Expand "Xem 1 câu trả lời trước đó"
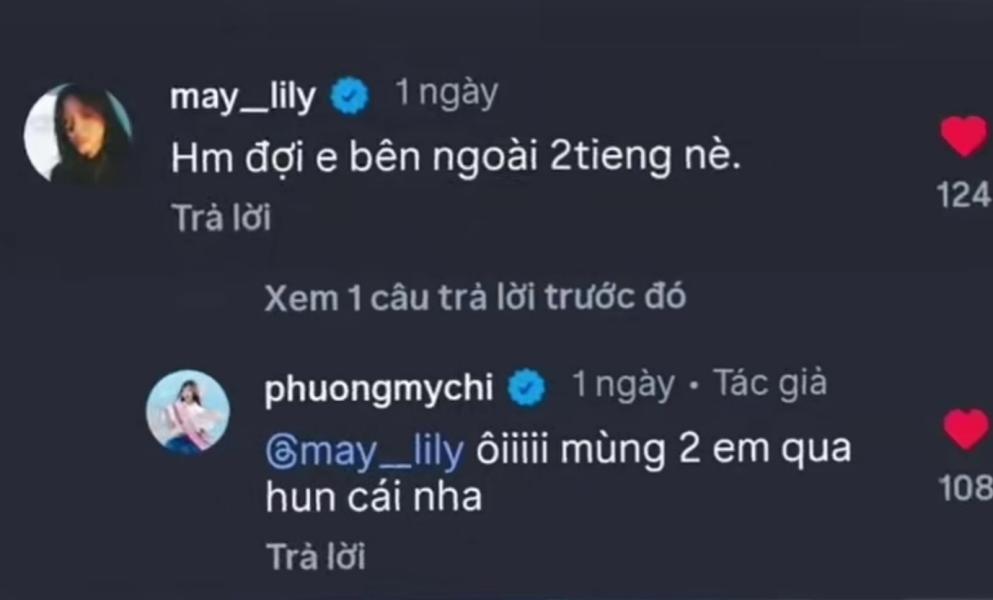 click(x=475, y=298)
